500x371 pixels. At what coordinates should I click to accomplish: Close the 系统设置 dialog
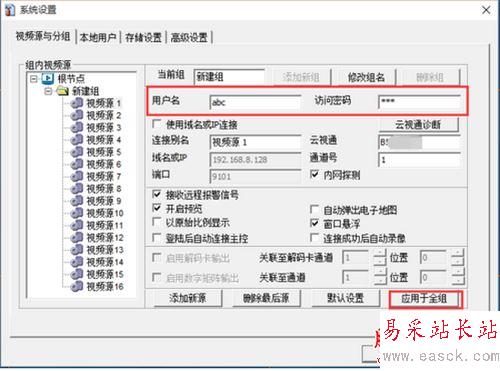(486, 10)
